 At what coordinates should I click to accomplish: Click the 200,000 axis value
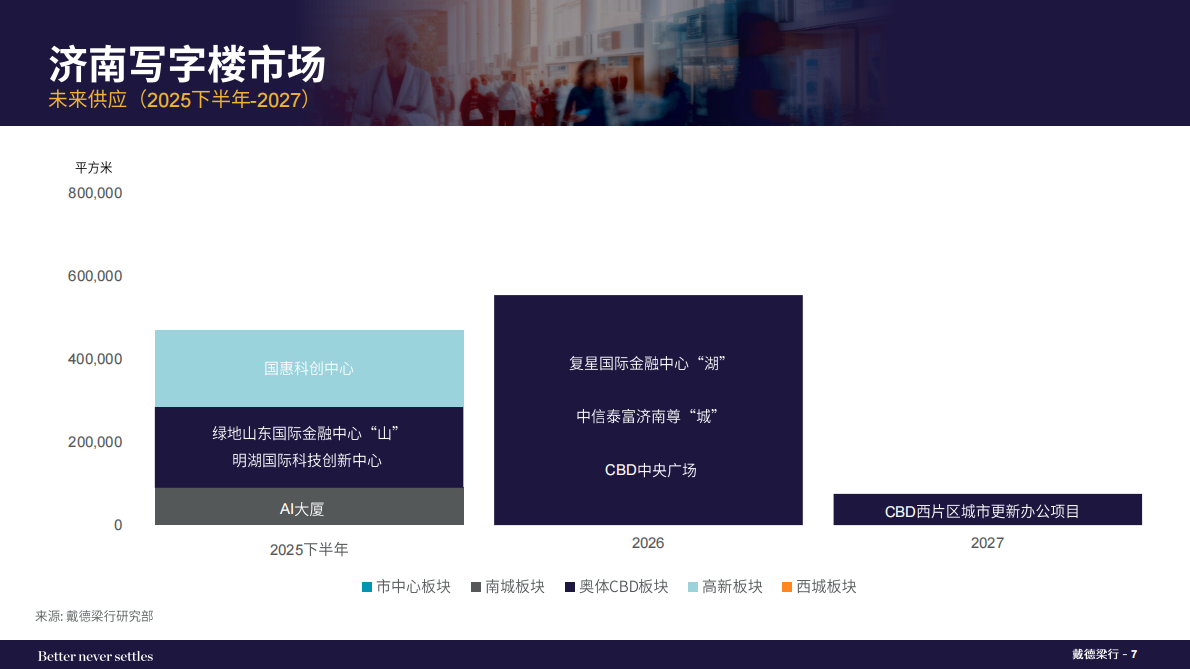[95, 442]
